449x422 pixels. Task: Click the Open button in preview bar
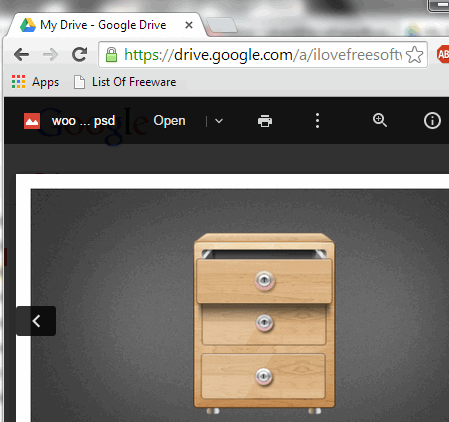tap(169, 121)
